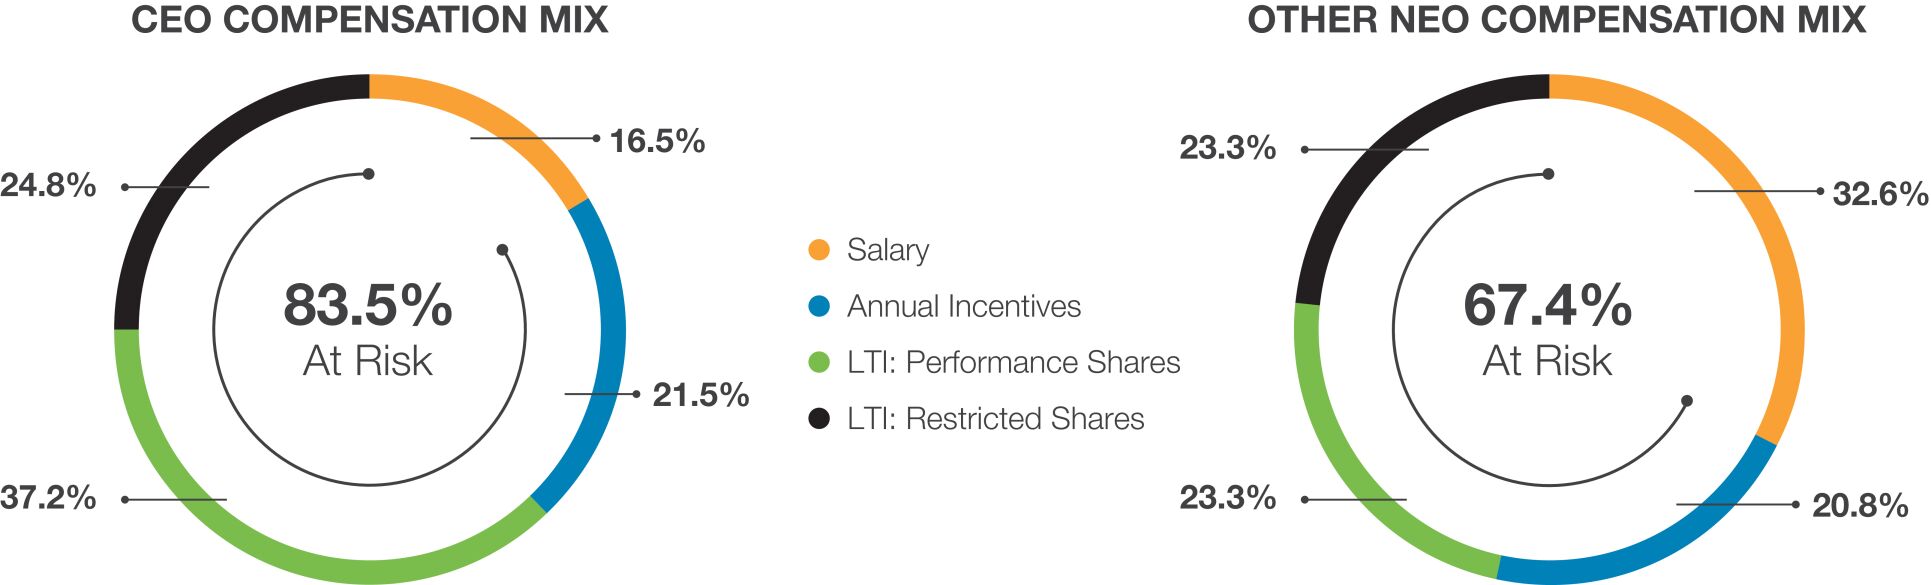The width and height of the screenshot is (1931, 585).
Task: Click the CEO Compensation Mix heading
Action: click(x=369, y=20)
